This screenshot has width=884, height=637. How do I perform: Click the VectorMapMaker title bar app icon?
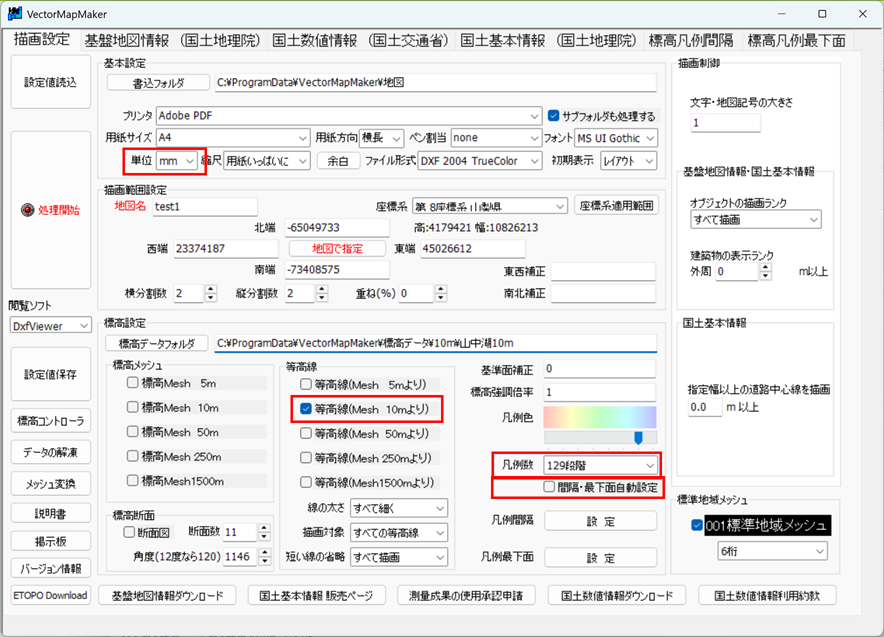pyautogui.click(x=17, y=15)
